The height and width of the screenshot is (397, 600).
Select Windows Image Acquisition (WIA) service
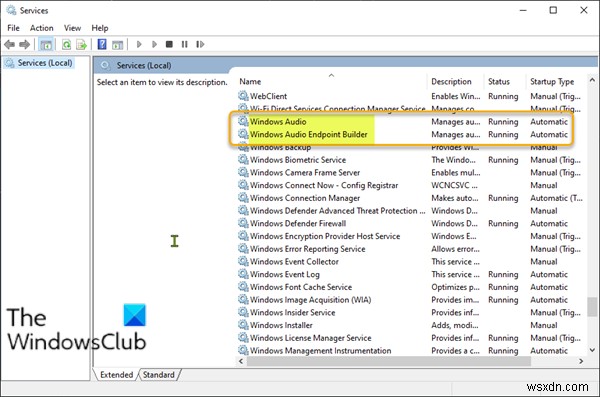tap(310, 300)
